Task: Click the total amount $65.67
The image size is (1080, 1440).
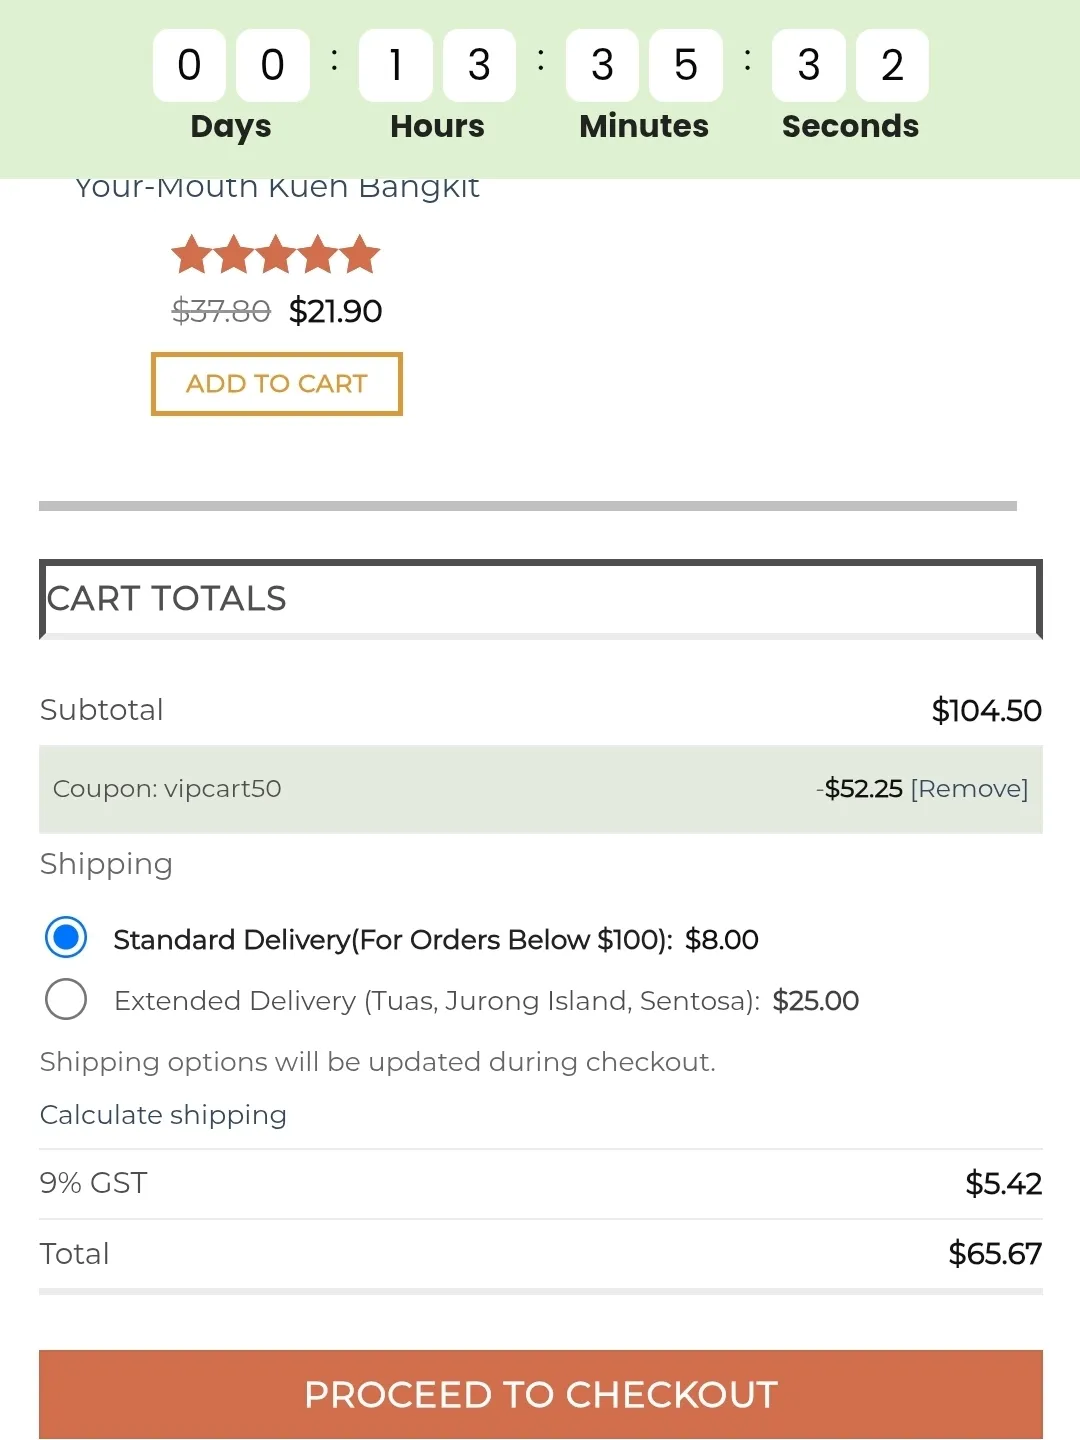Action: click(994, 1253)
